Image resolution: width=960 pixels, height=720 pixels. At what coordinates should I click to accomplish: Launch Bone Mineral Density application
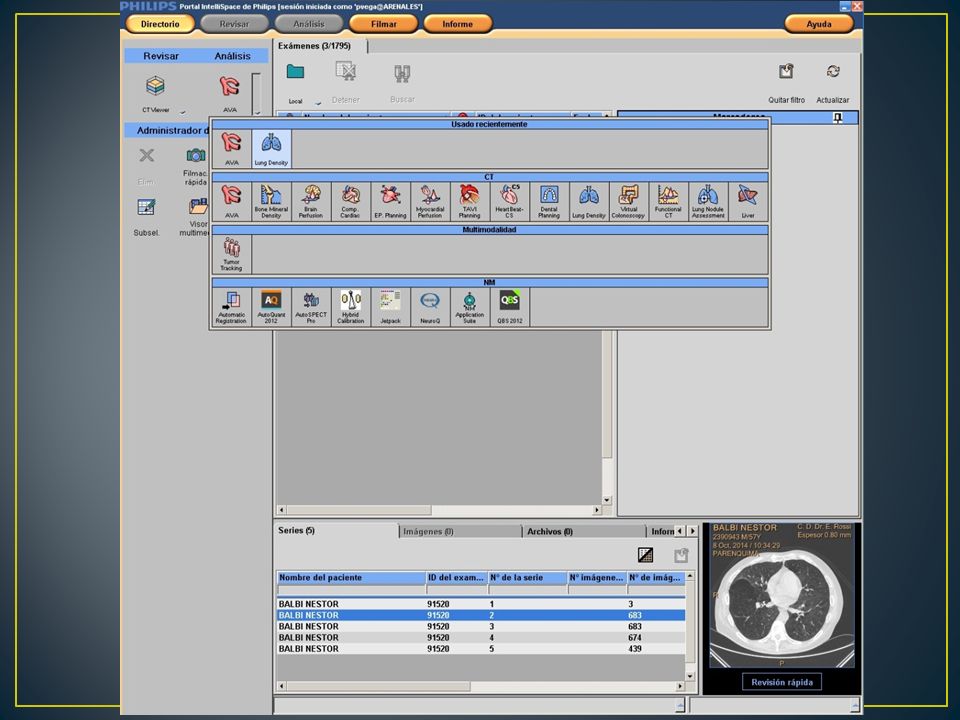coord(271,201)
